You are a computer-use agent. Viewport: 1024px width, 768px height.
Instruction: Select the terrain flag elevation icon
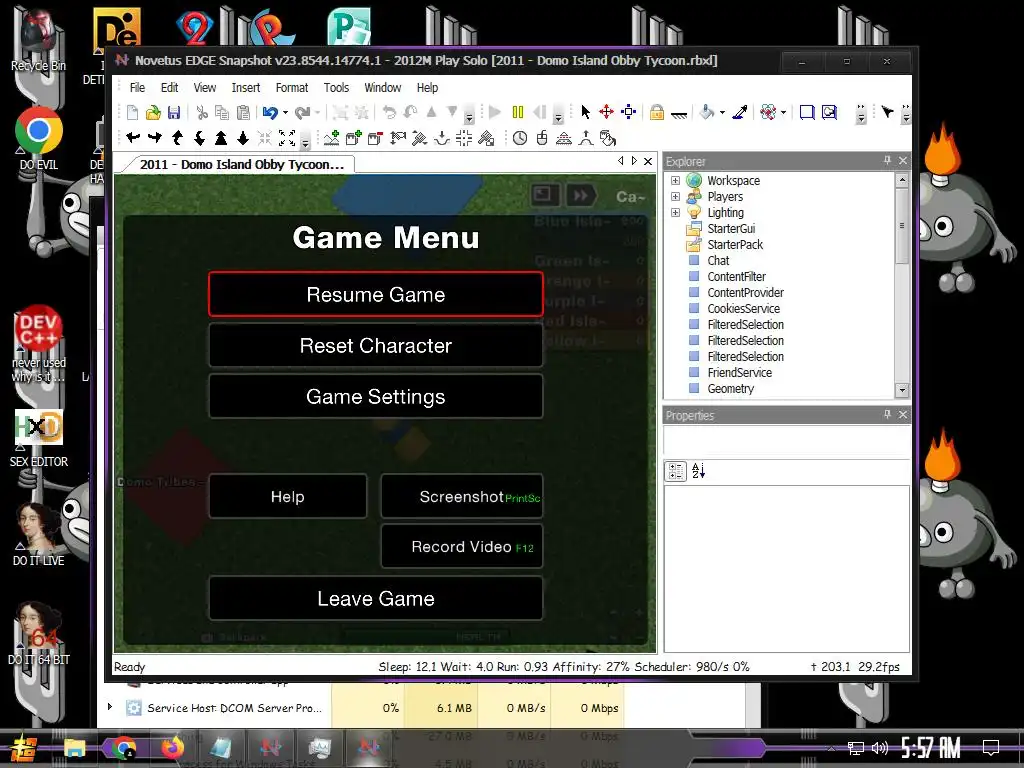398,138
